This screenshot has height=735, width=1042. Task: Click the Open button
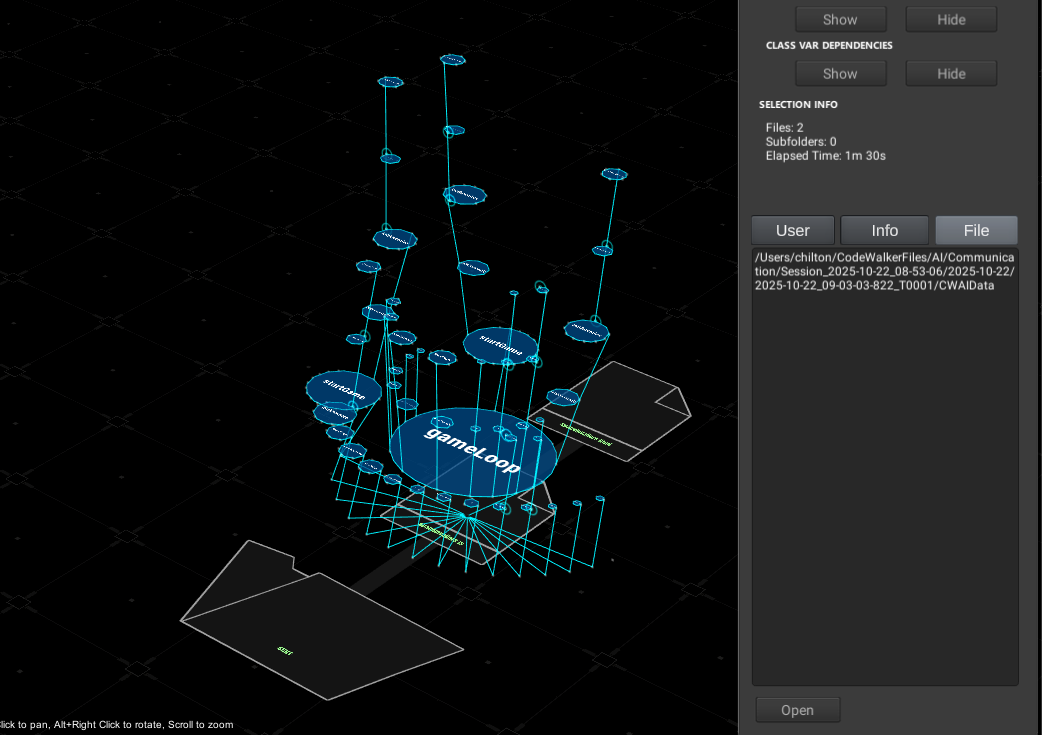click(797, 710)
